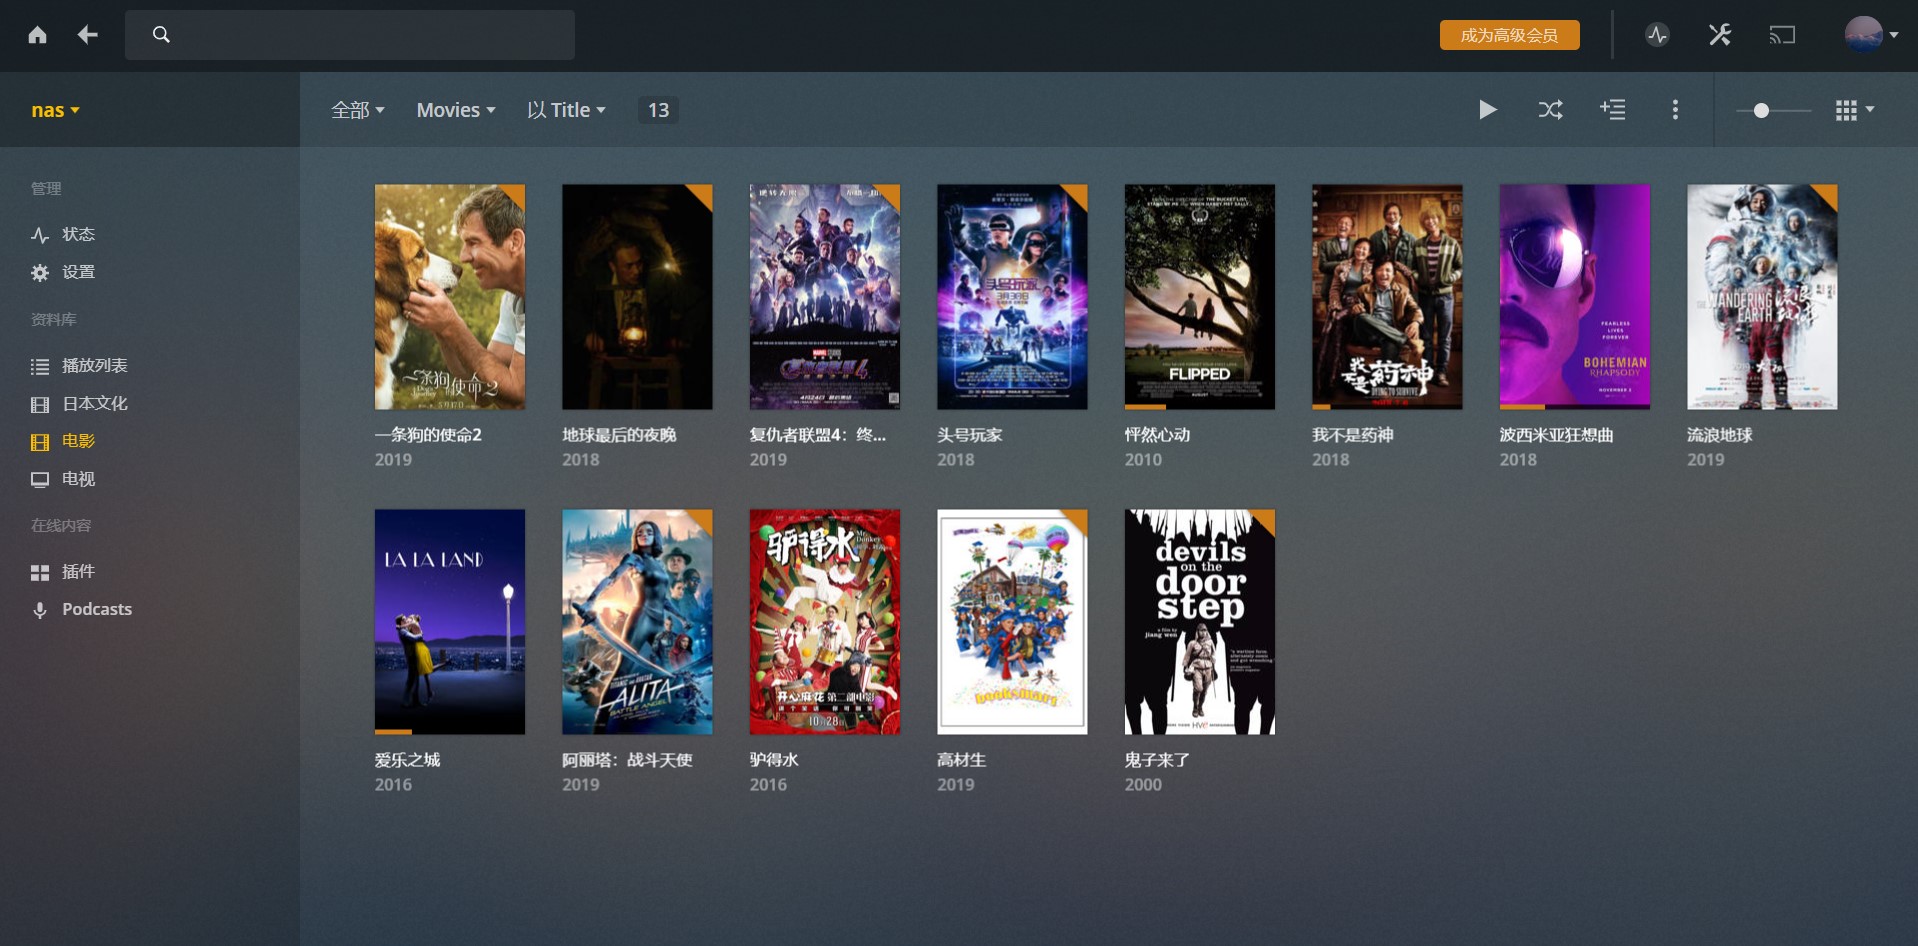
Task: Click the search magnifier icon
Action: tap(161, 35)
